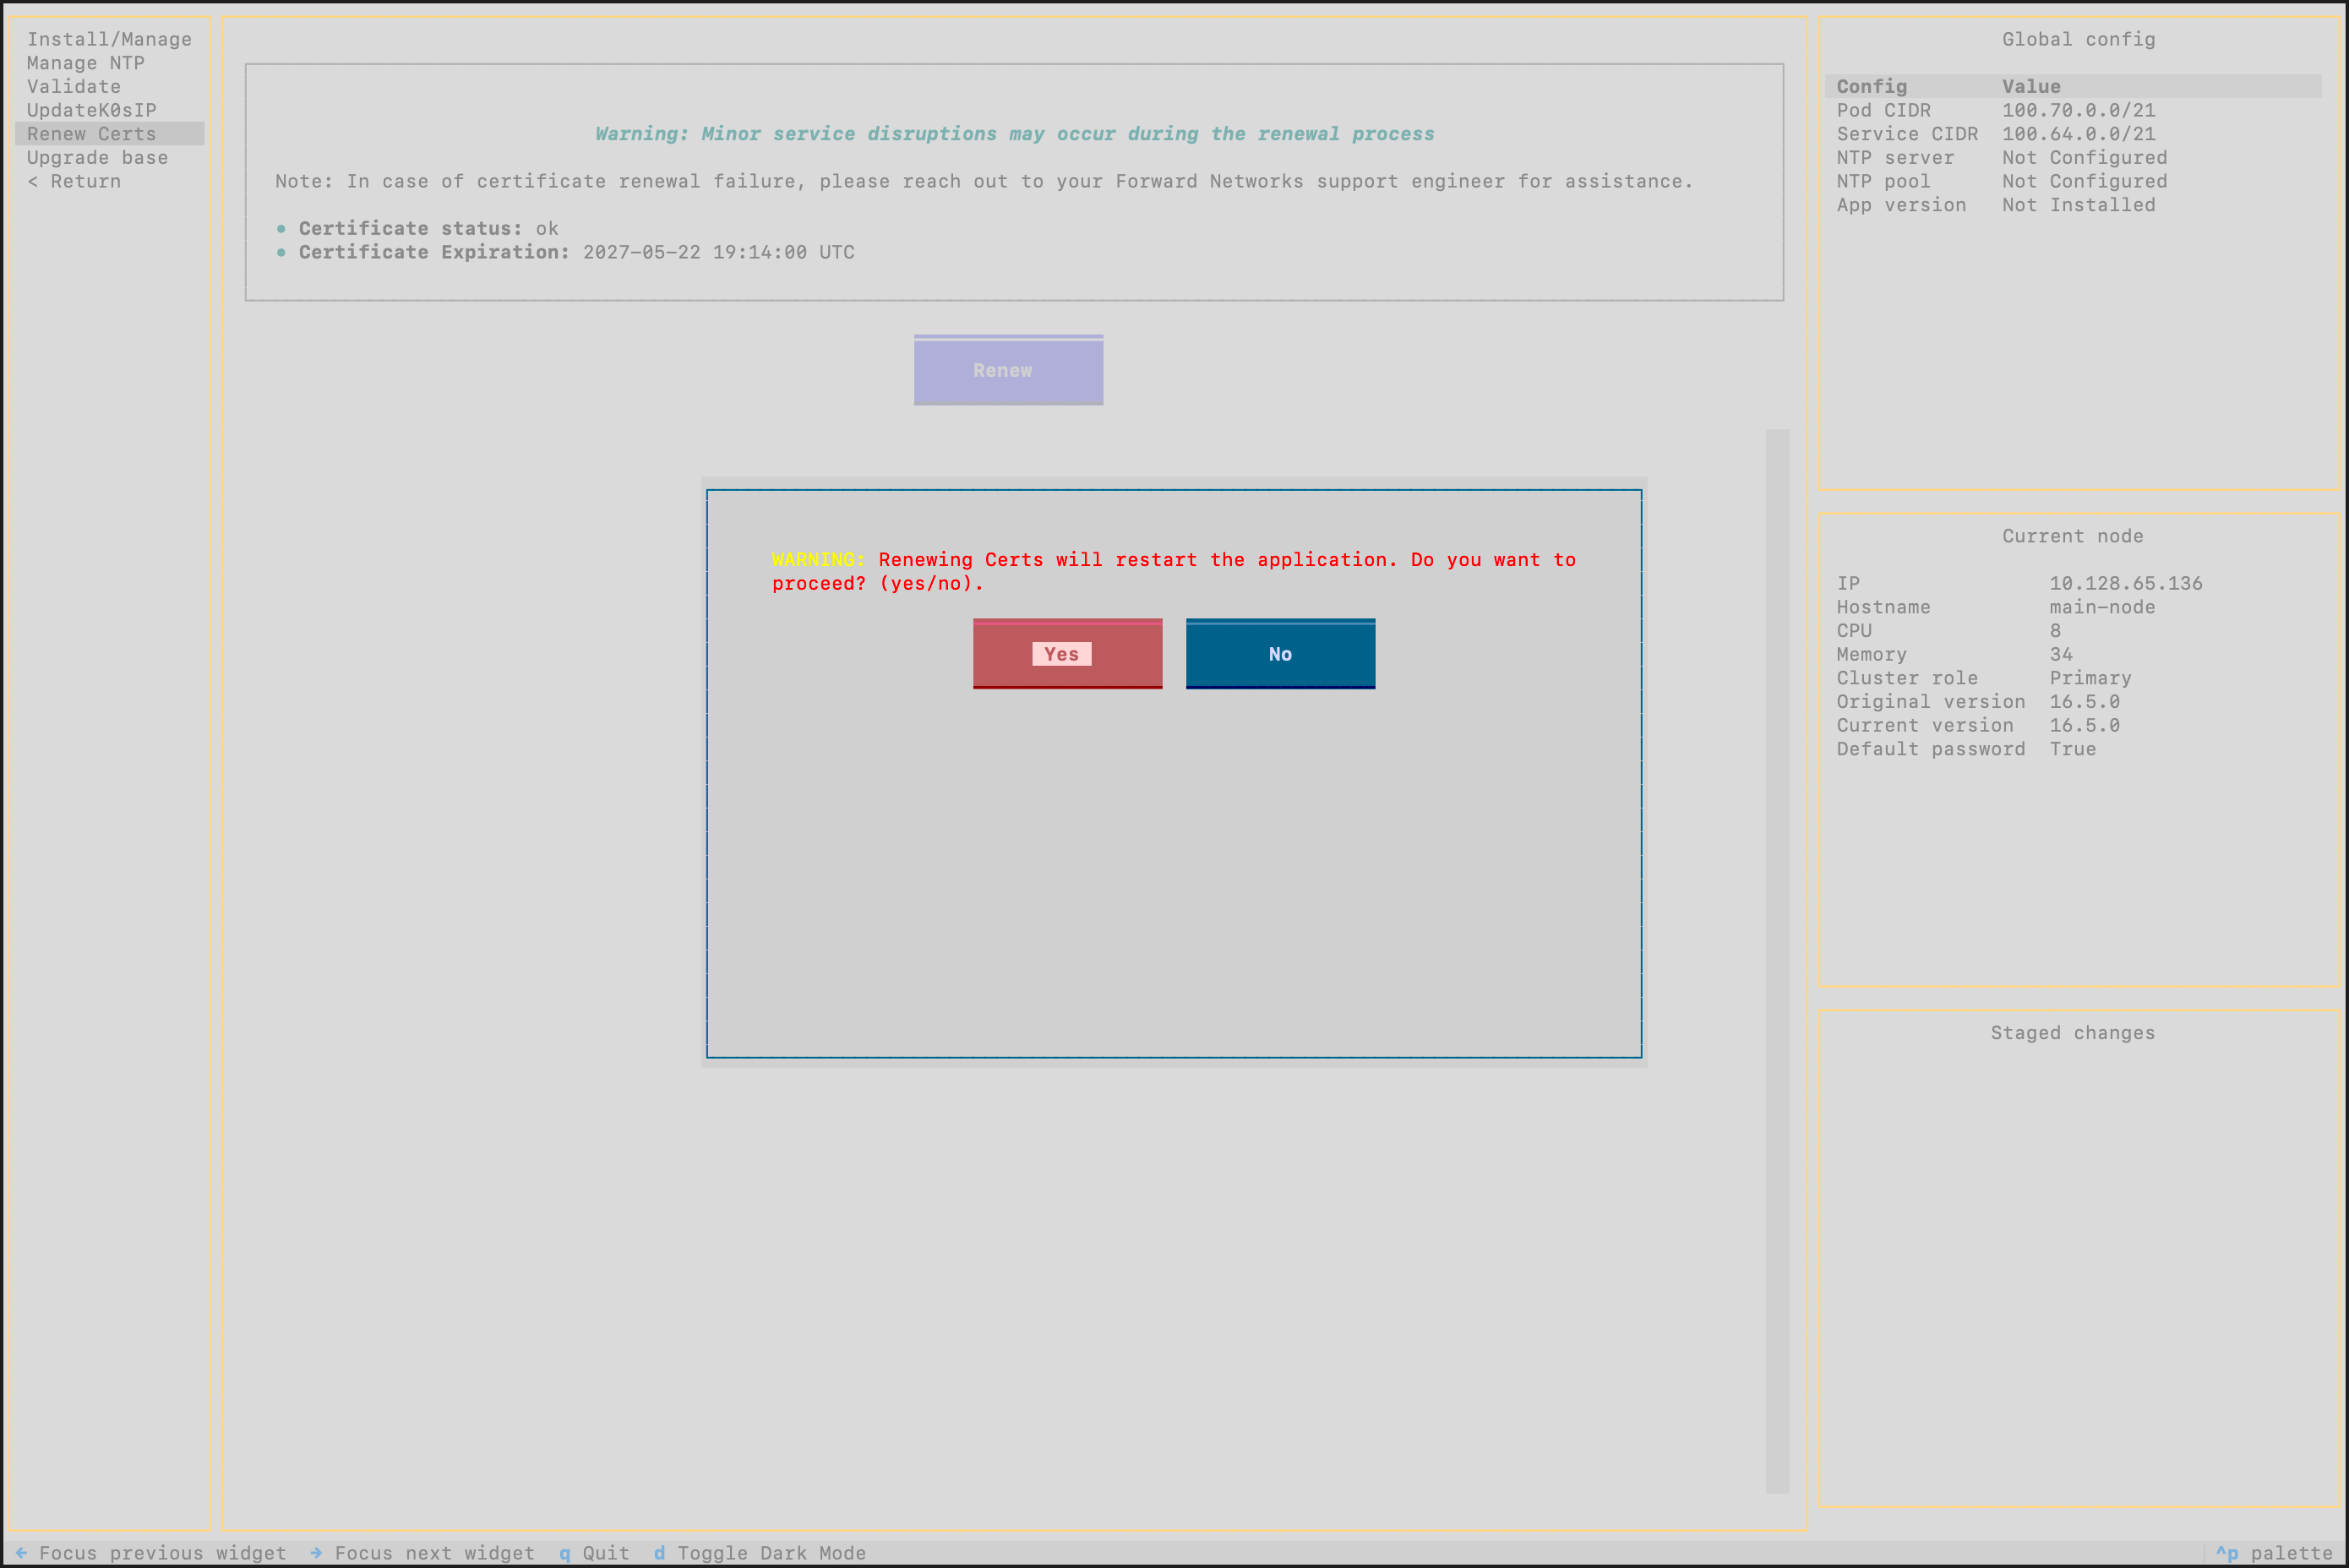
Task: Click the Memory value 34
Action: point(2061,654)
